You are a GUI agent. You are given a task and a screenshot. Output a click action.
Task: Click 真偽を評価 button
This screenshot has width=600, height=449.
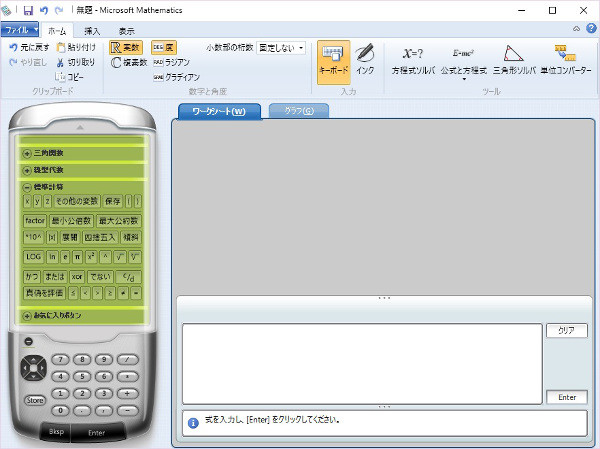[x=44, y=293]
